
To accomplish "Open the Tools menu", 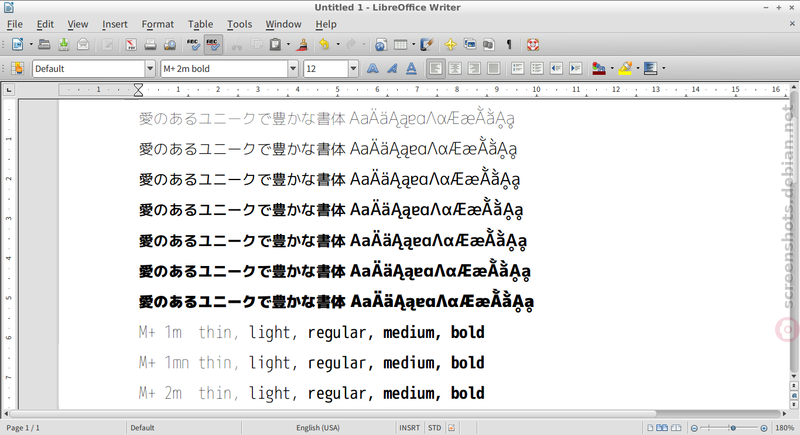I will 239,24.
